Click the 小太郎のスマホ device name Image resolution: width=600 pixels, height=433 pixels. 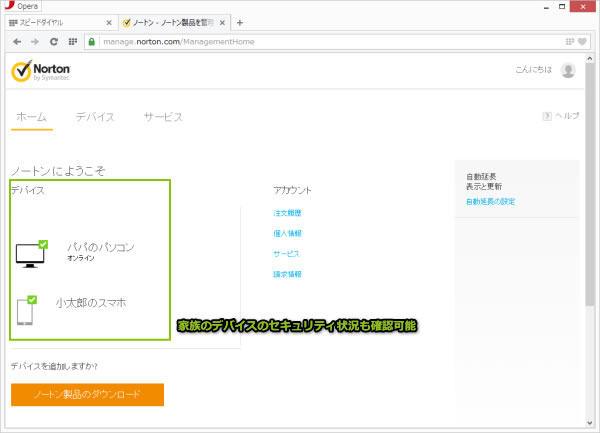(91, 303)
